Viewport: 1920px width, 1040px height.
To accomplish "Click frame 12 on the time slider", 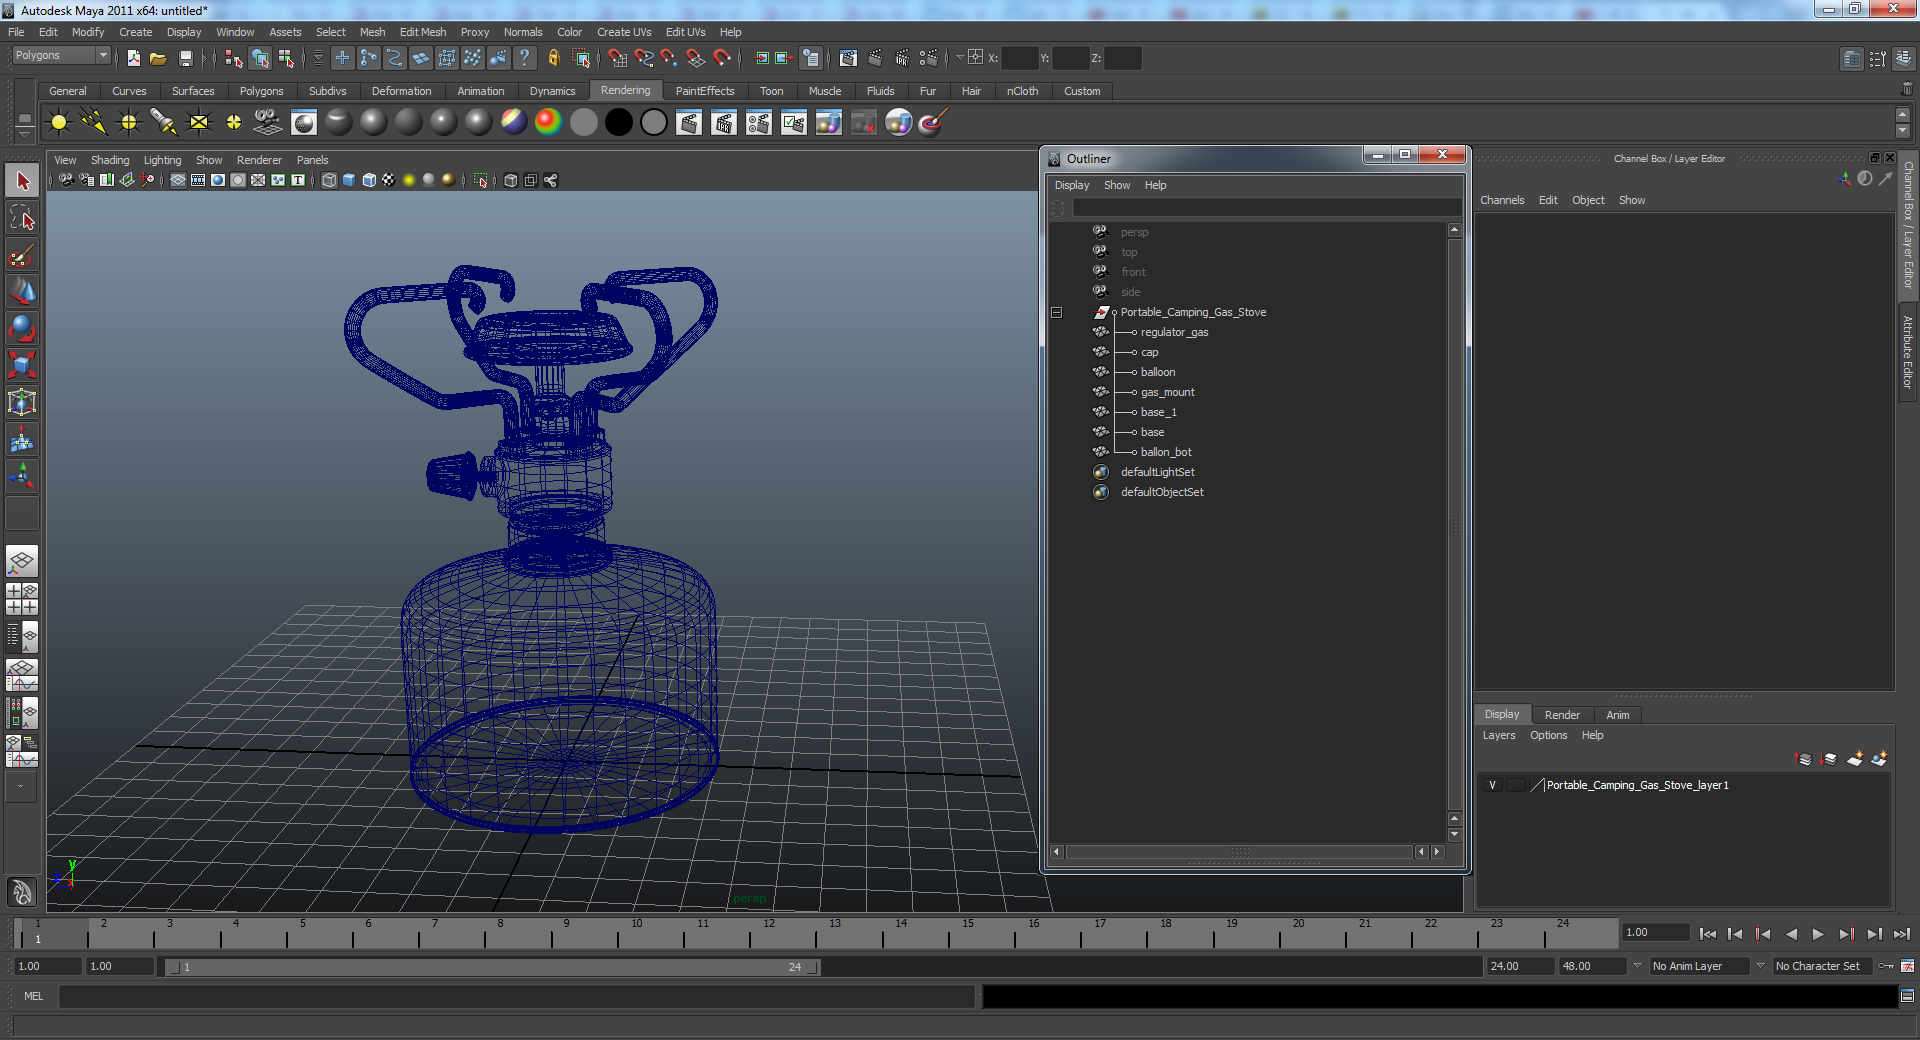I will pos(767,933).
